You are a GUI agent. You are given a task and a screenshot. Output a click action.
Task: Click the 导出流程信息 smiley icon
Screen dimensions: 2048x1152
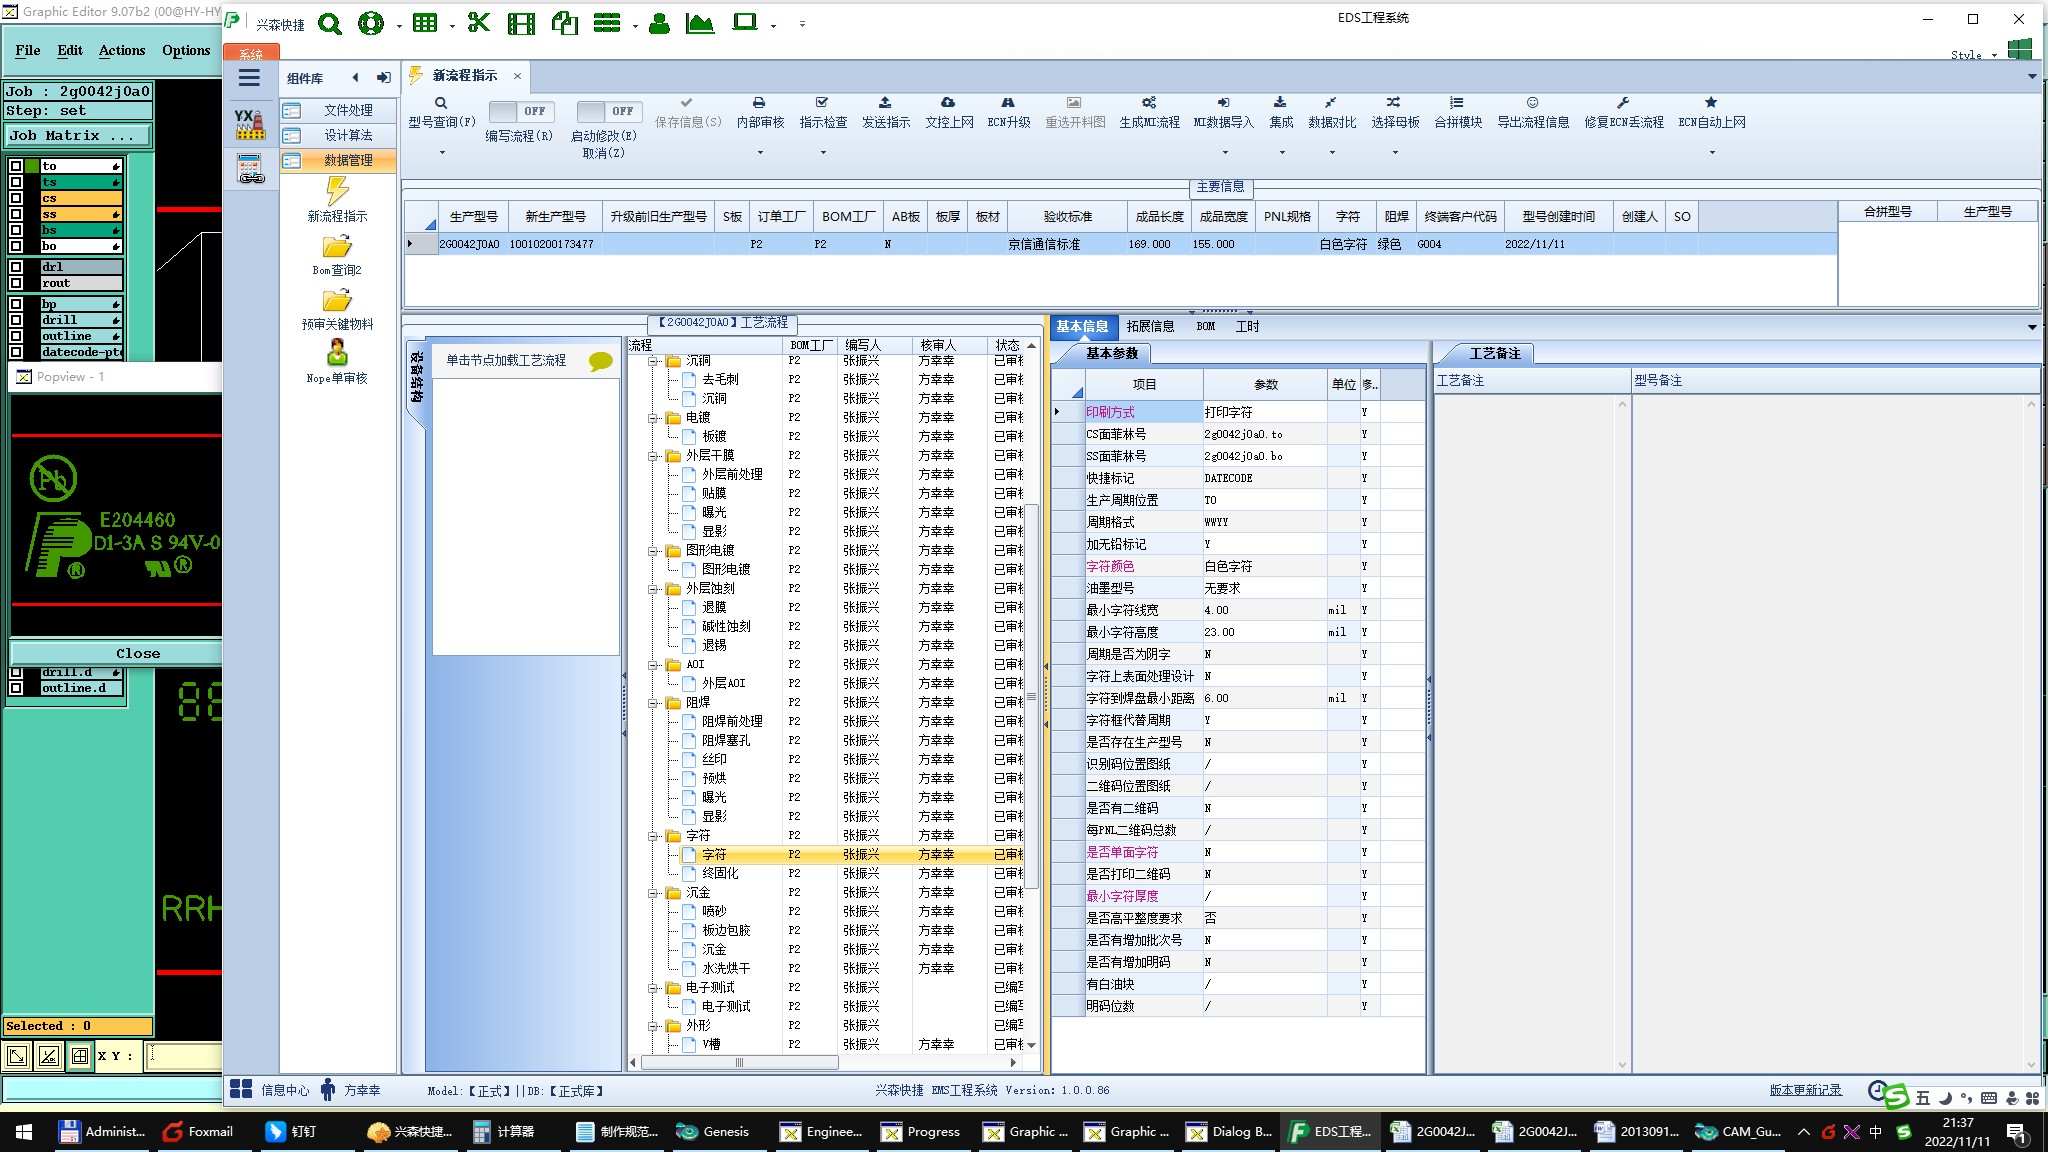coord(1532,103)
